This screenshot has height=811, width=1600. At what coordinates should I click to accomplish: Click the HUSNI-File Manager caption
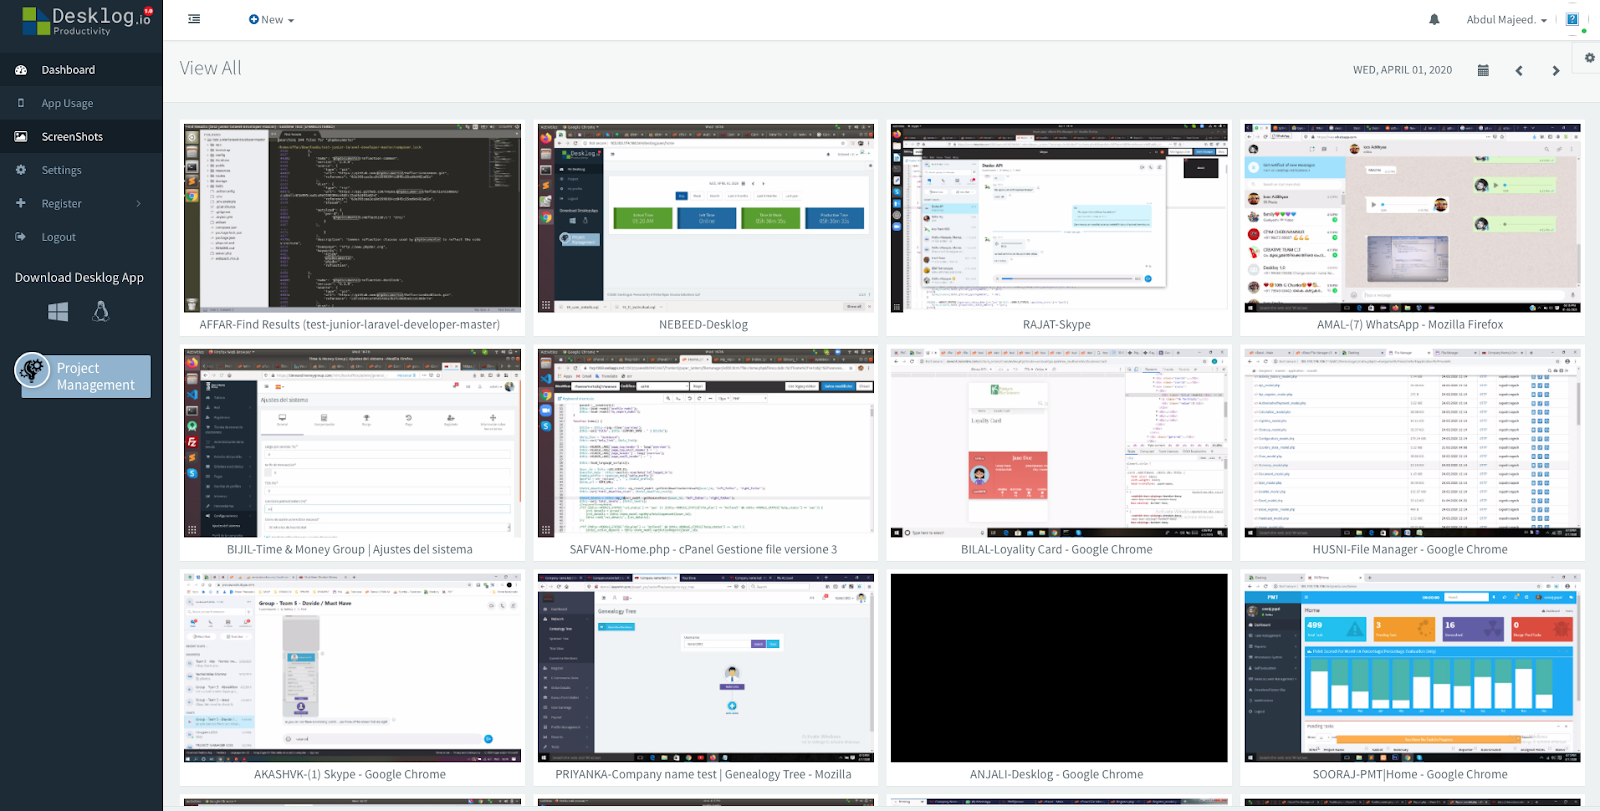[1410, 550]
